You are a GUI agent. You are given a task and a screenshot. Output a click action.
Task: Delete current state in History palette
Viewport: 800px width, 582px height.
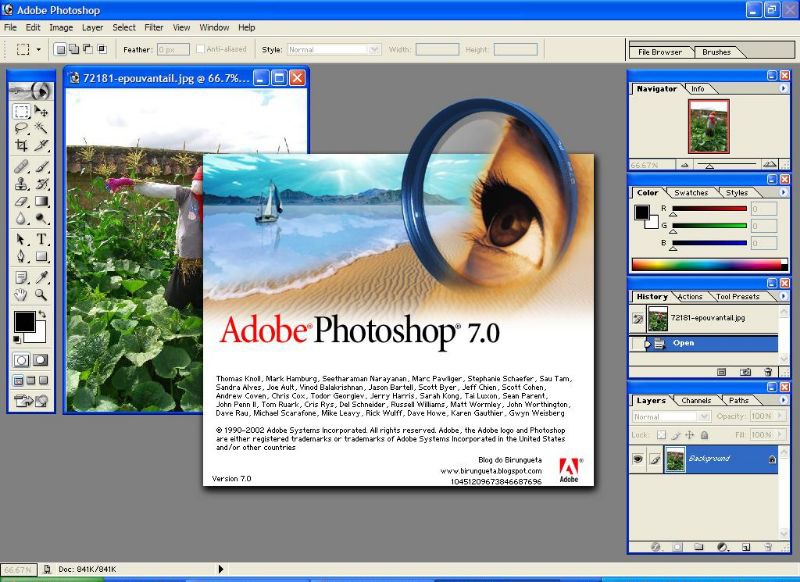click(768, 372)
